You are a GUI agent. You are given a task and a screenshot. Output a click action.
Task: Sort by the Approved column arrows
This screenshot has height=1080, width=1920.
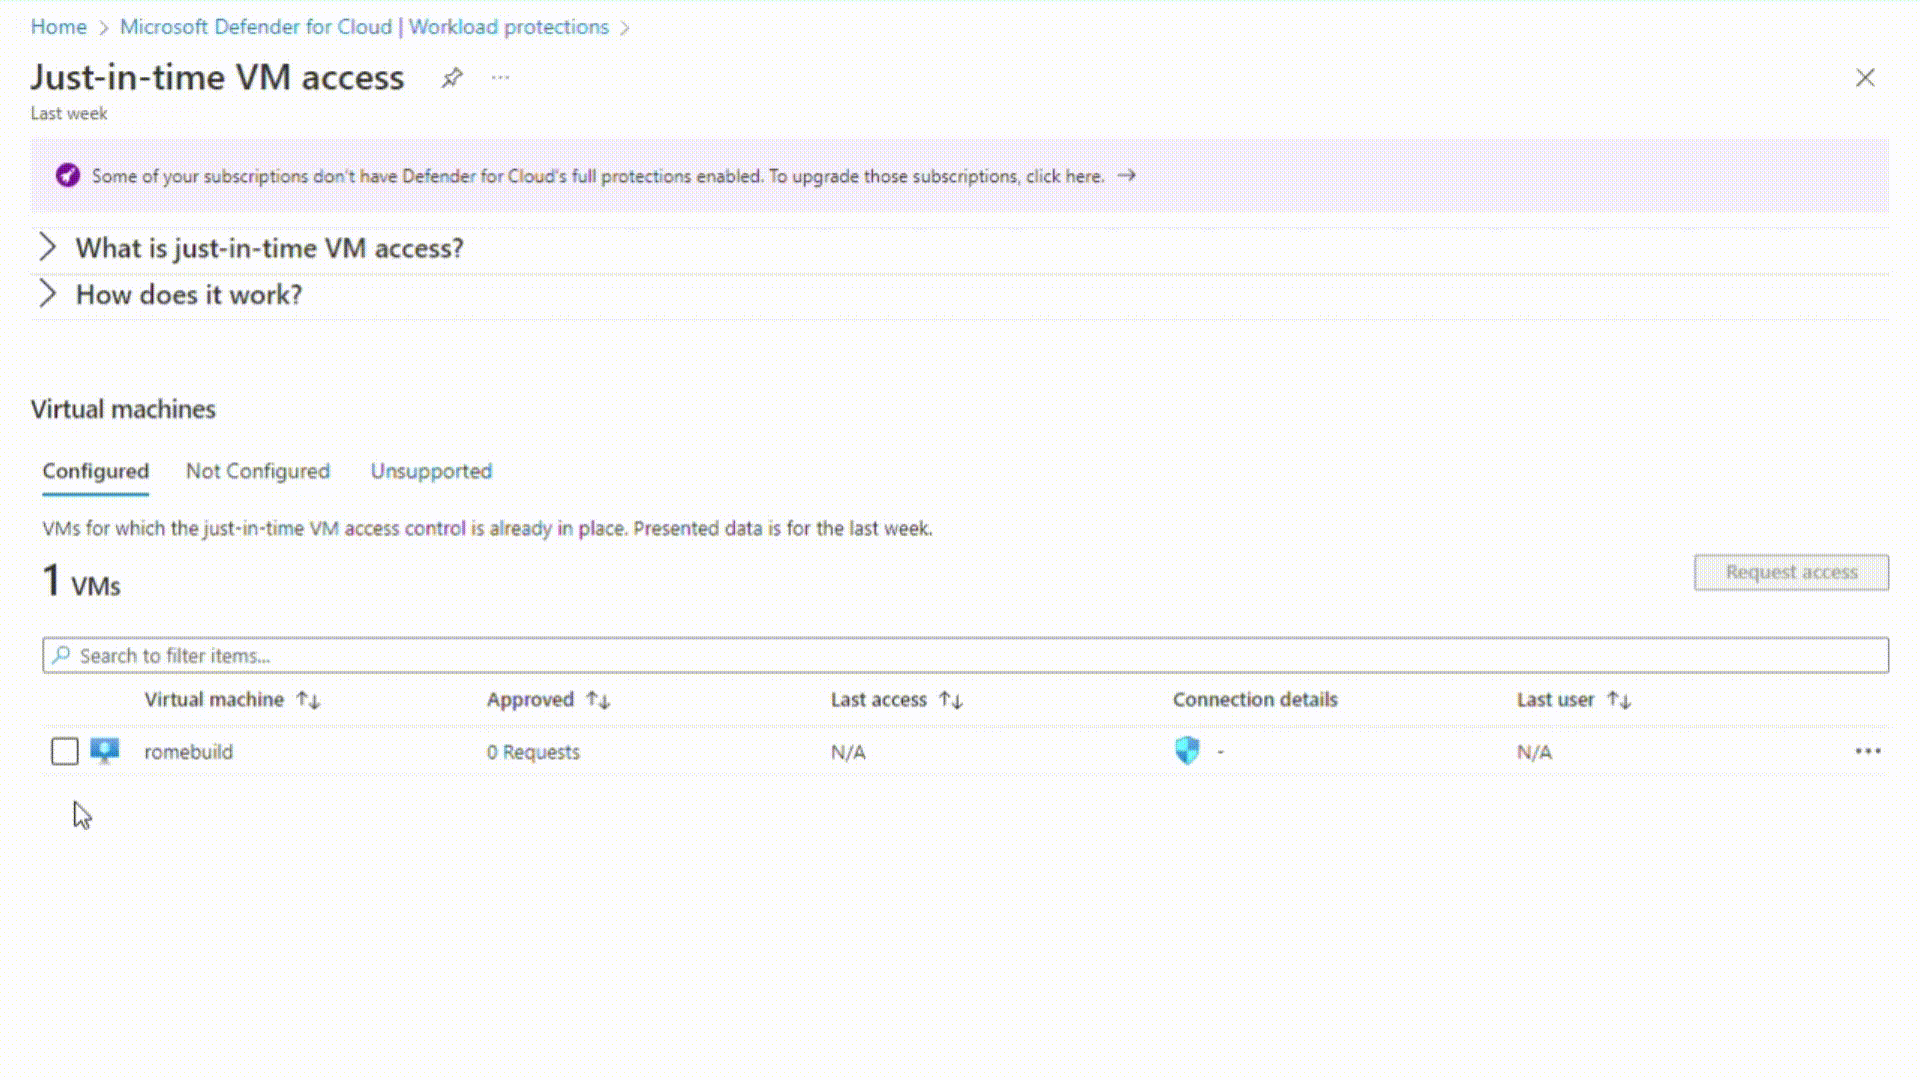598,700
